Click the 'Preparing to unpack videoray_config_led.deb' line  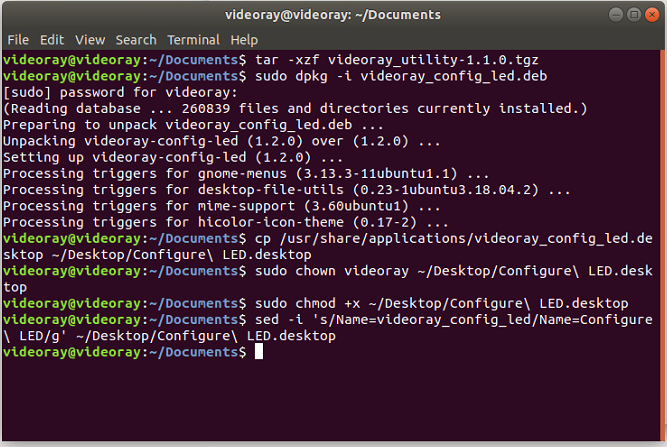[x=193, y=125]
